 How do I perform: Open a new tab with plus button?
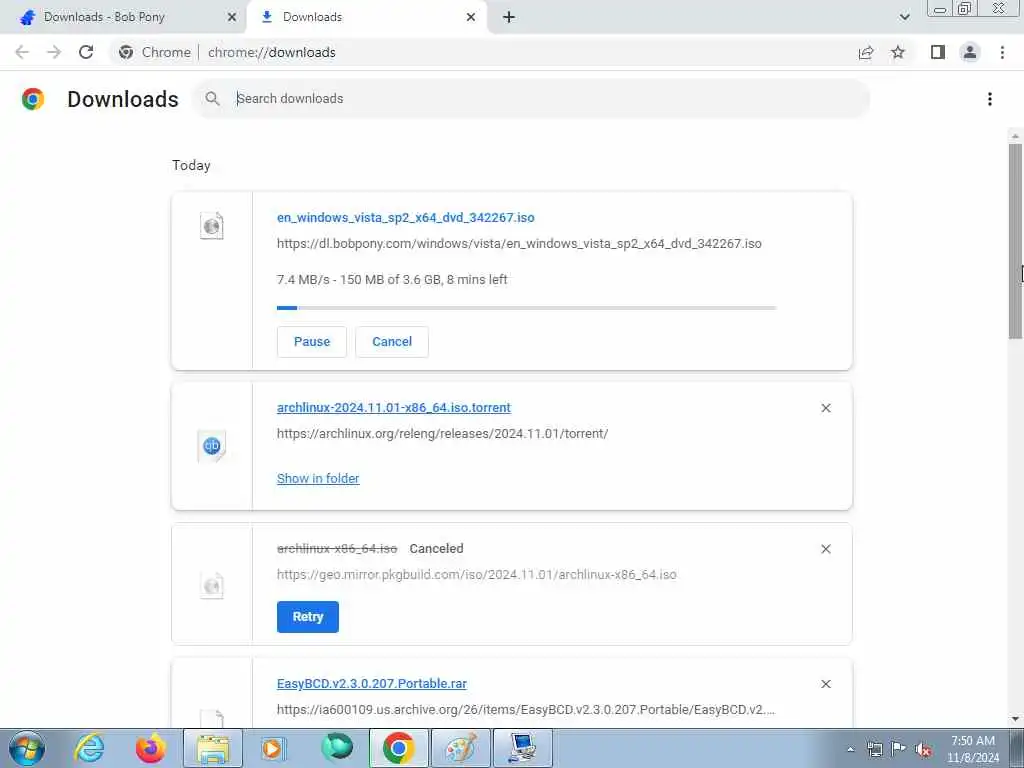[x=509, y=17]
